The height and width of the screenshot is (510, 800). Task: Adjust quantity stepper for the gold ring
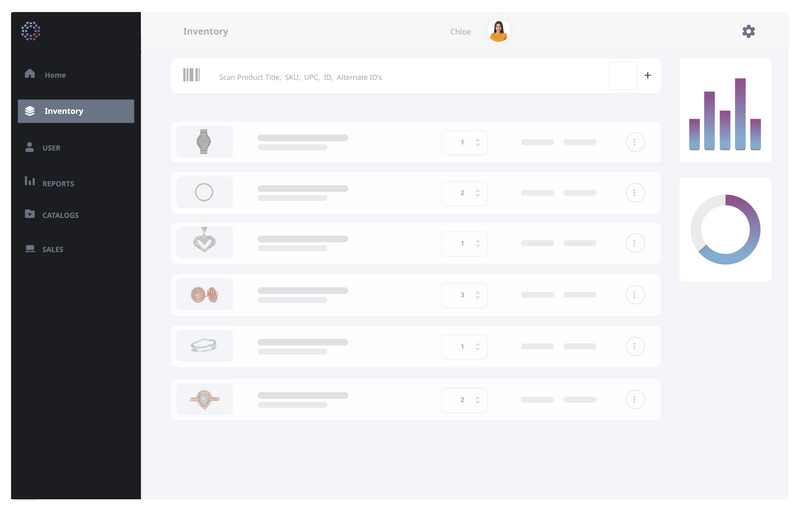[477, 193]
